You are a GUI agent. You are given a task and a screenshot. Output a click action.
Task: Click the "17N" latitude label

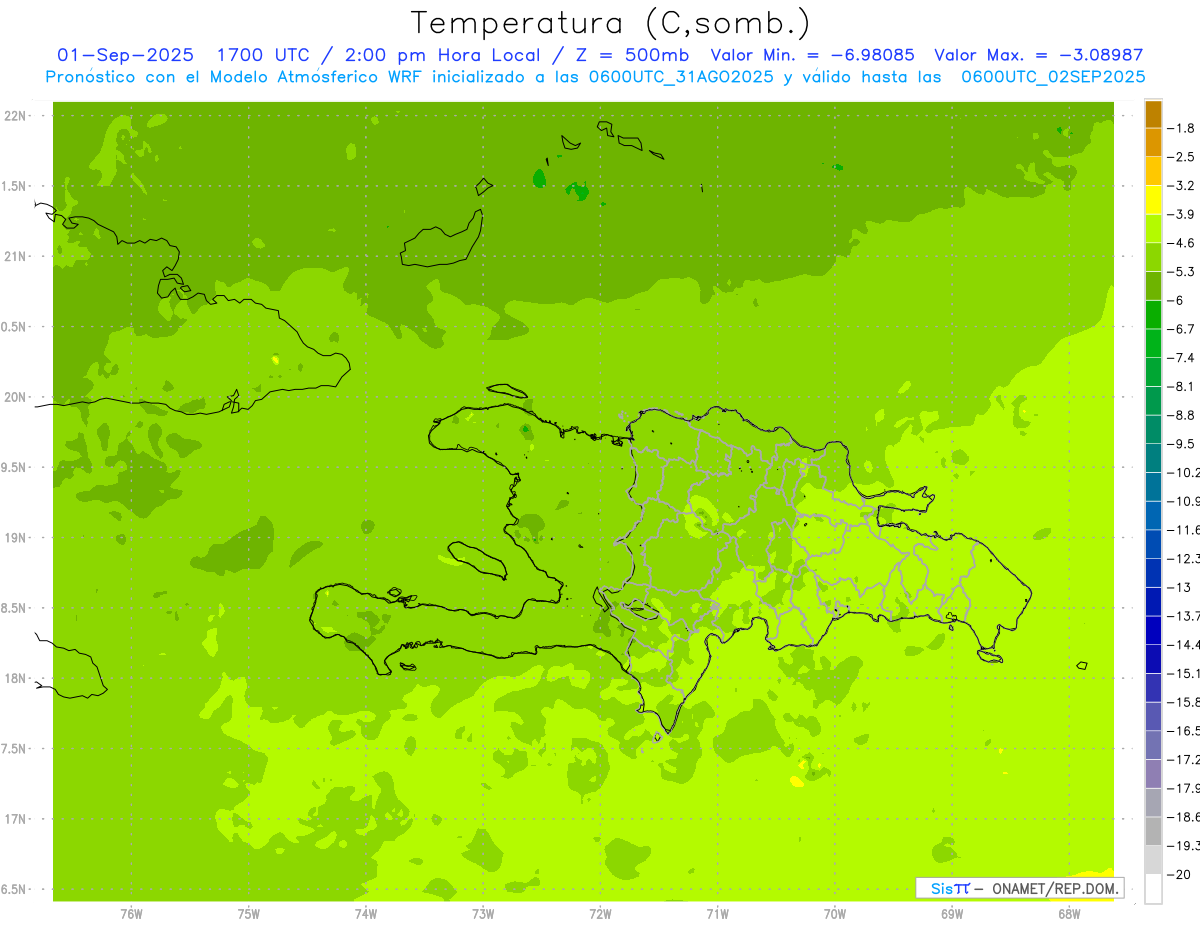pos(17,819)
